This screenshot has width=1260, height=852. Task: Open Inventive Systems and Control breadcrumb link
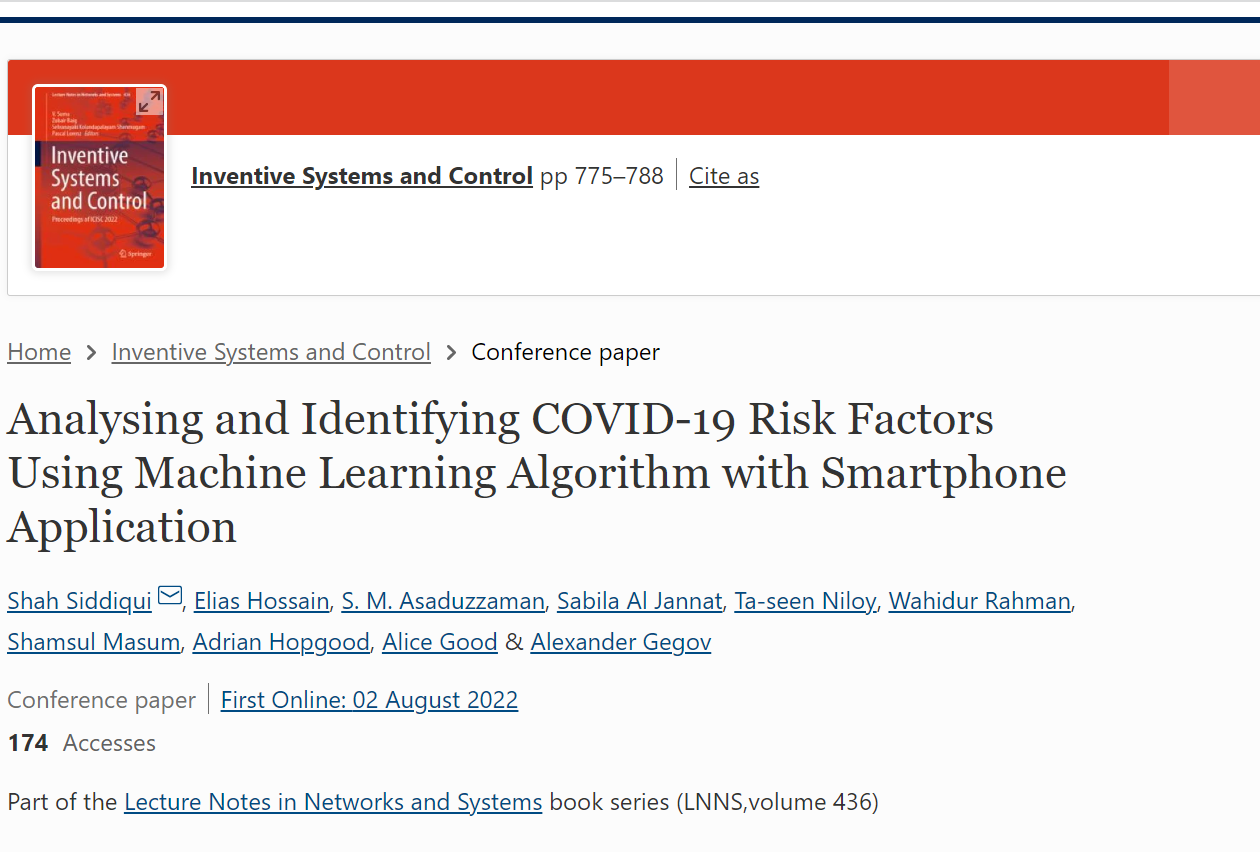pos(271,352)
